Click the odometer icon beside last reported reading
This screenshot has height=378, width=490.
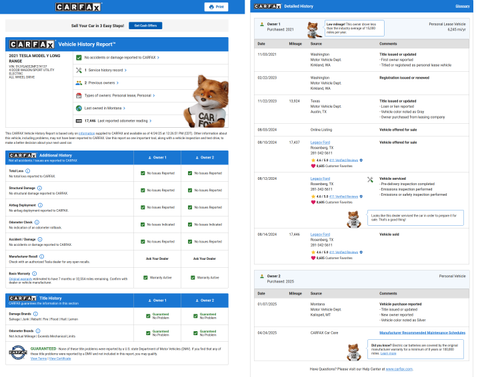click(x=79, y=121)
